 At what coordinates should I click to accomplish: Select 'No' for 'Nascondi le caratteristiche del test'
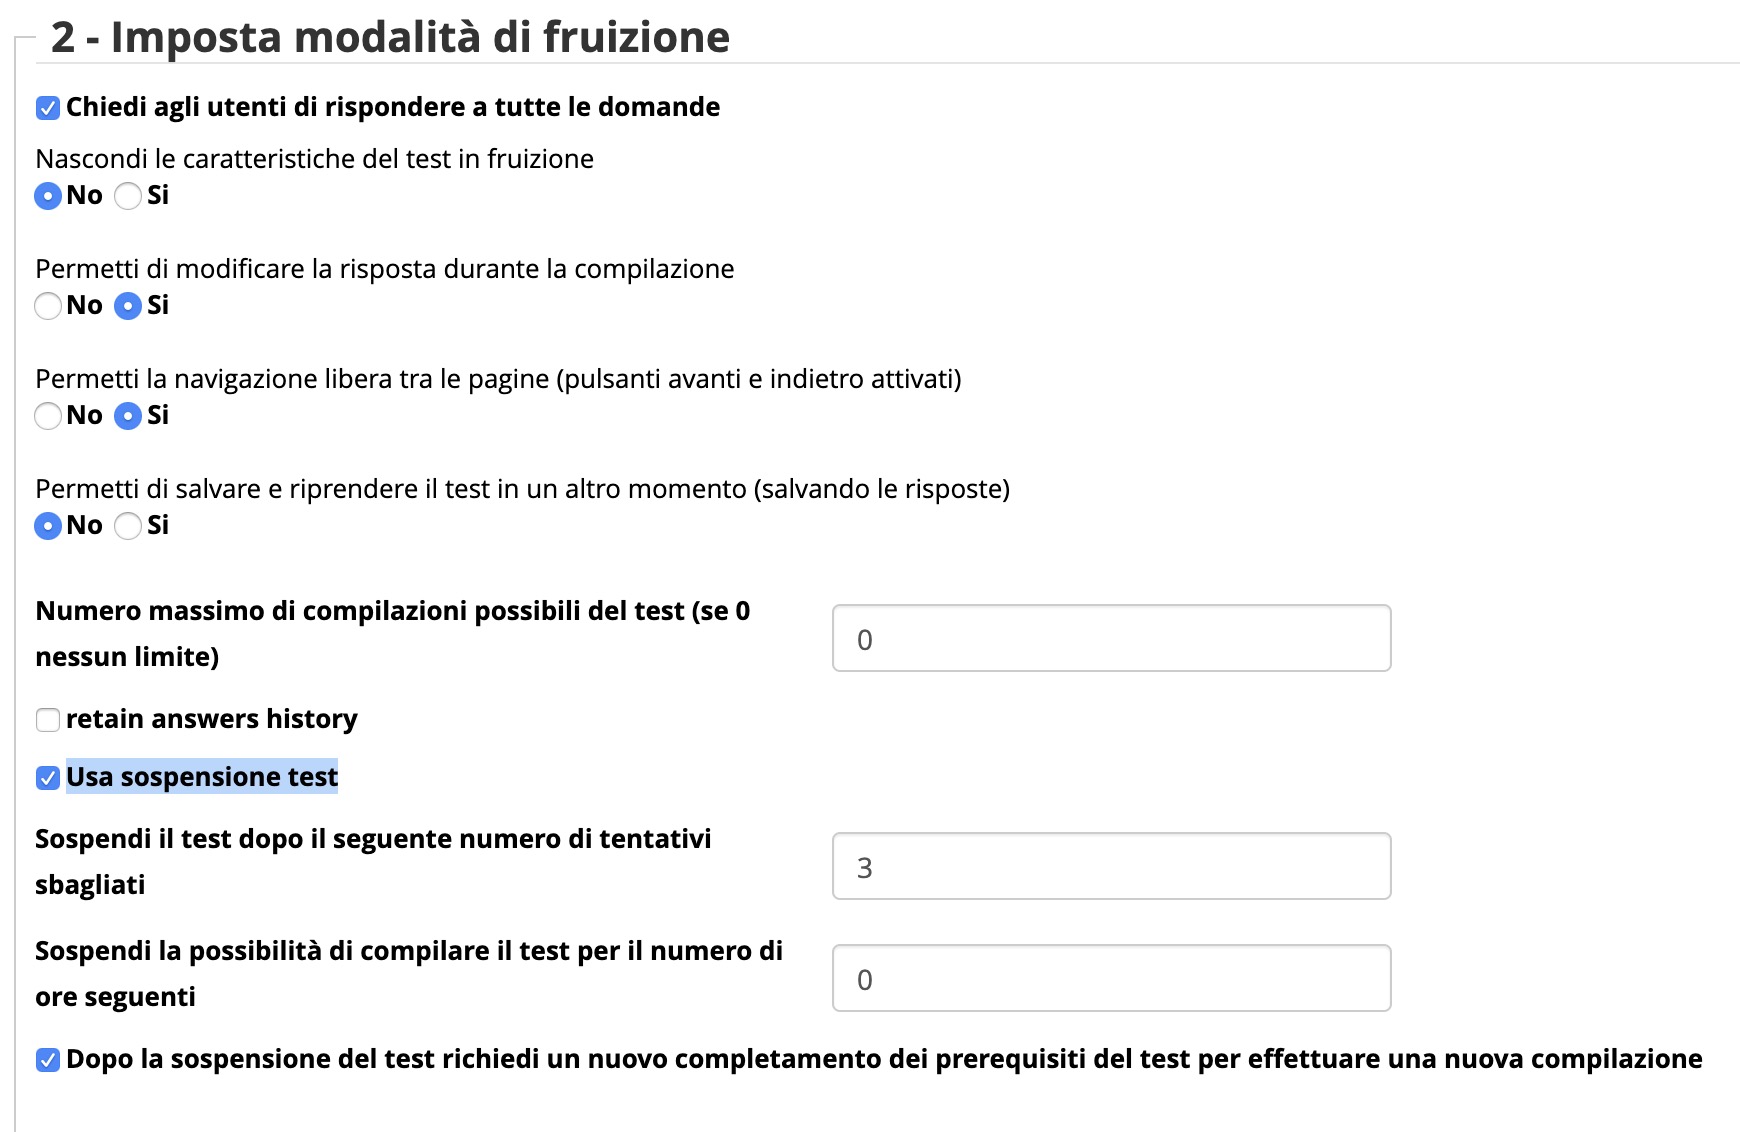pos(47,196)
